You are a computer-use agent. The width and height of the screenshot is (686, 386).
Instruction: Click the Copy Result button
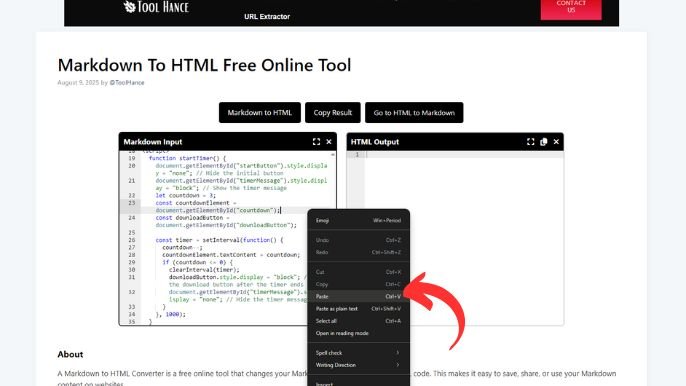tap(332, 112)
